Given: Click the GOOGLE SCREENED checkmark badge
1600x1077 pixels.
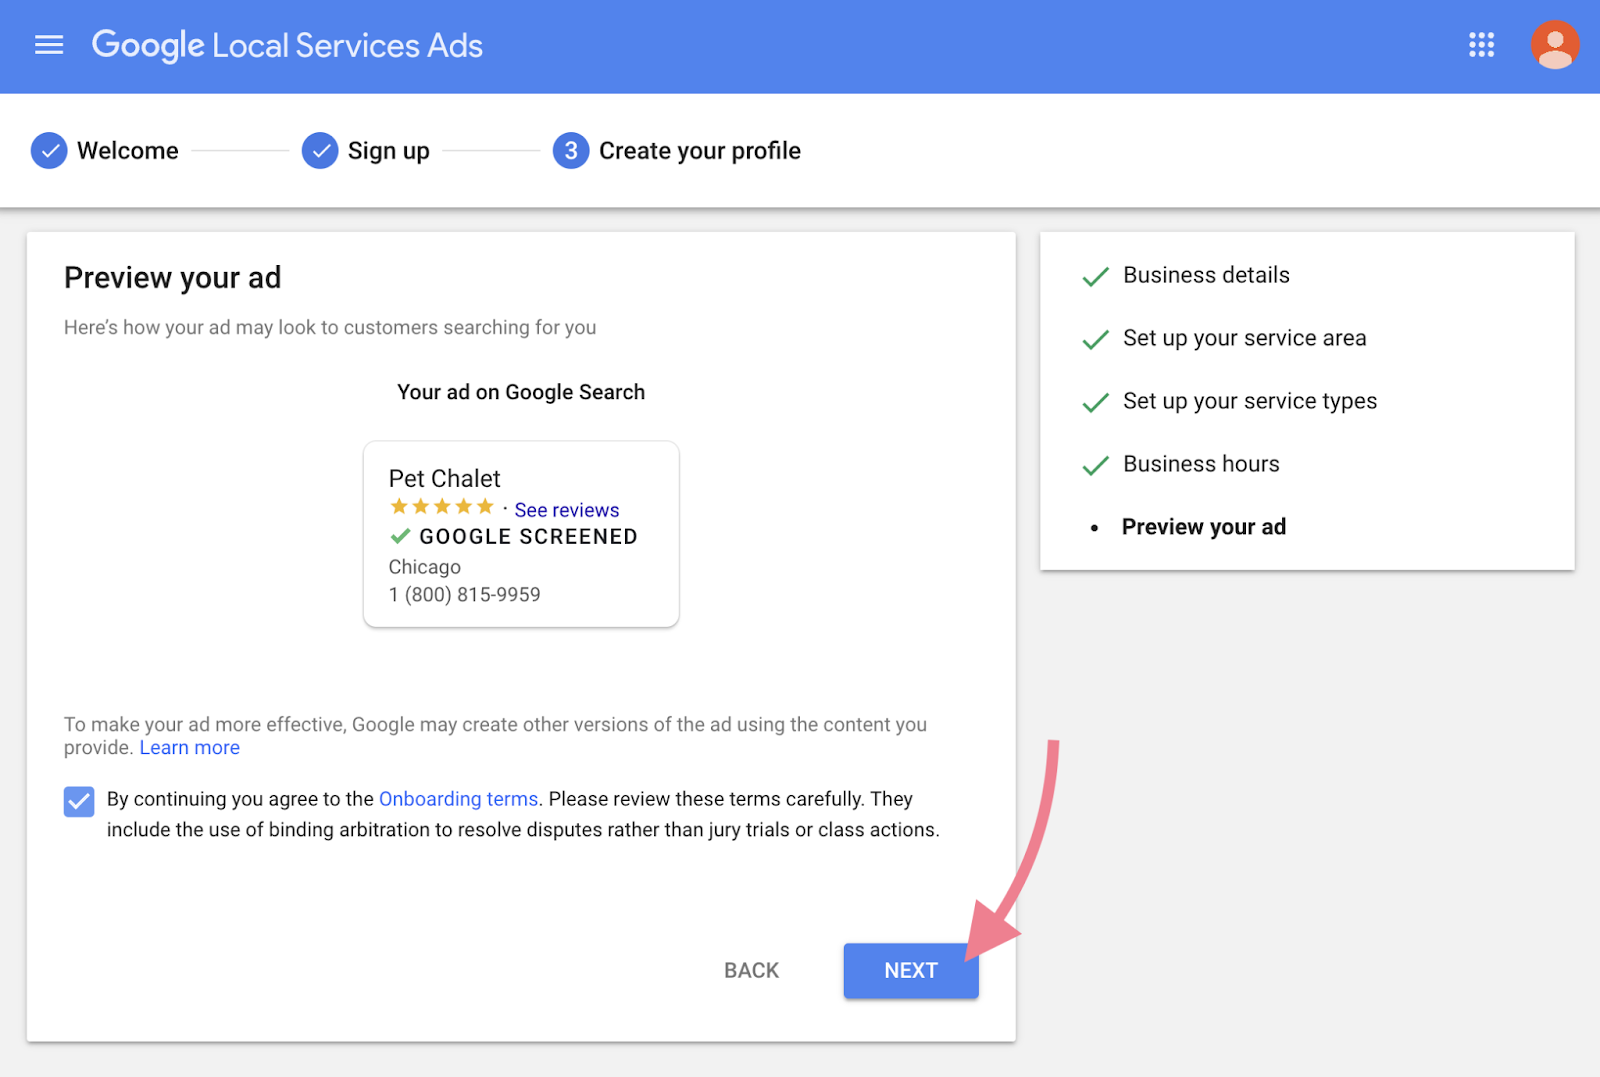Looking at the screenshot, I should 399,536.
